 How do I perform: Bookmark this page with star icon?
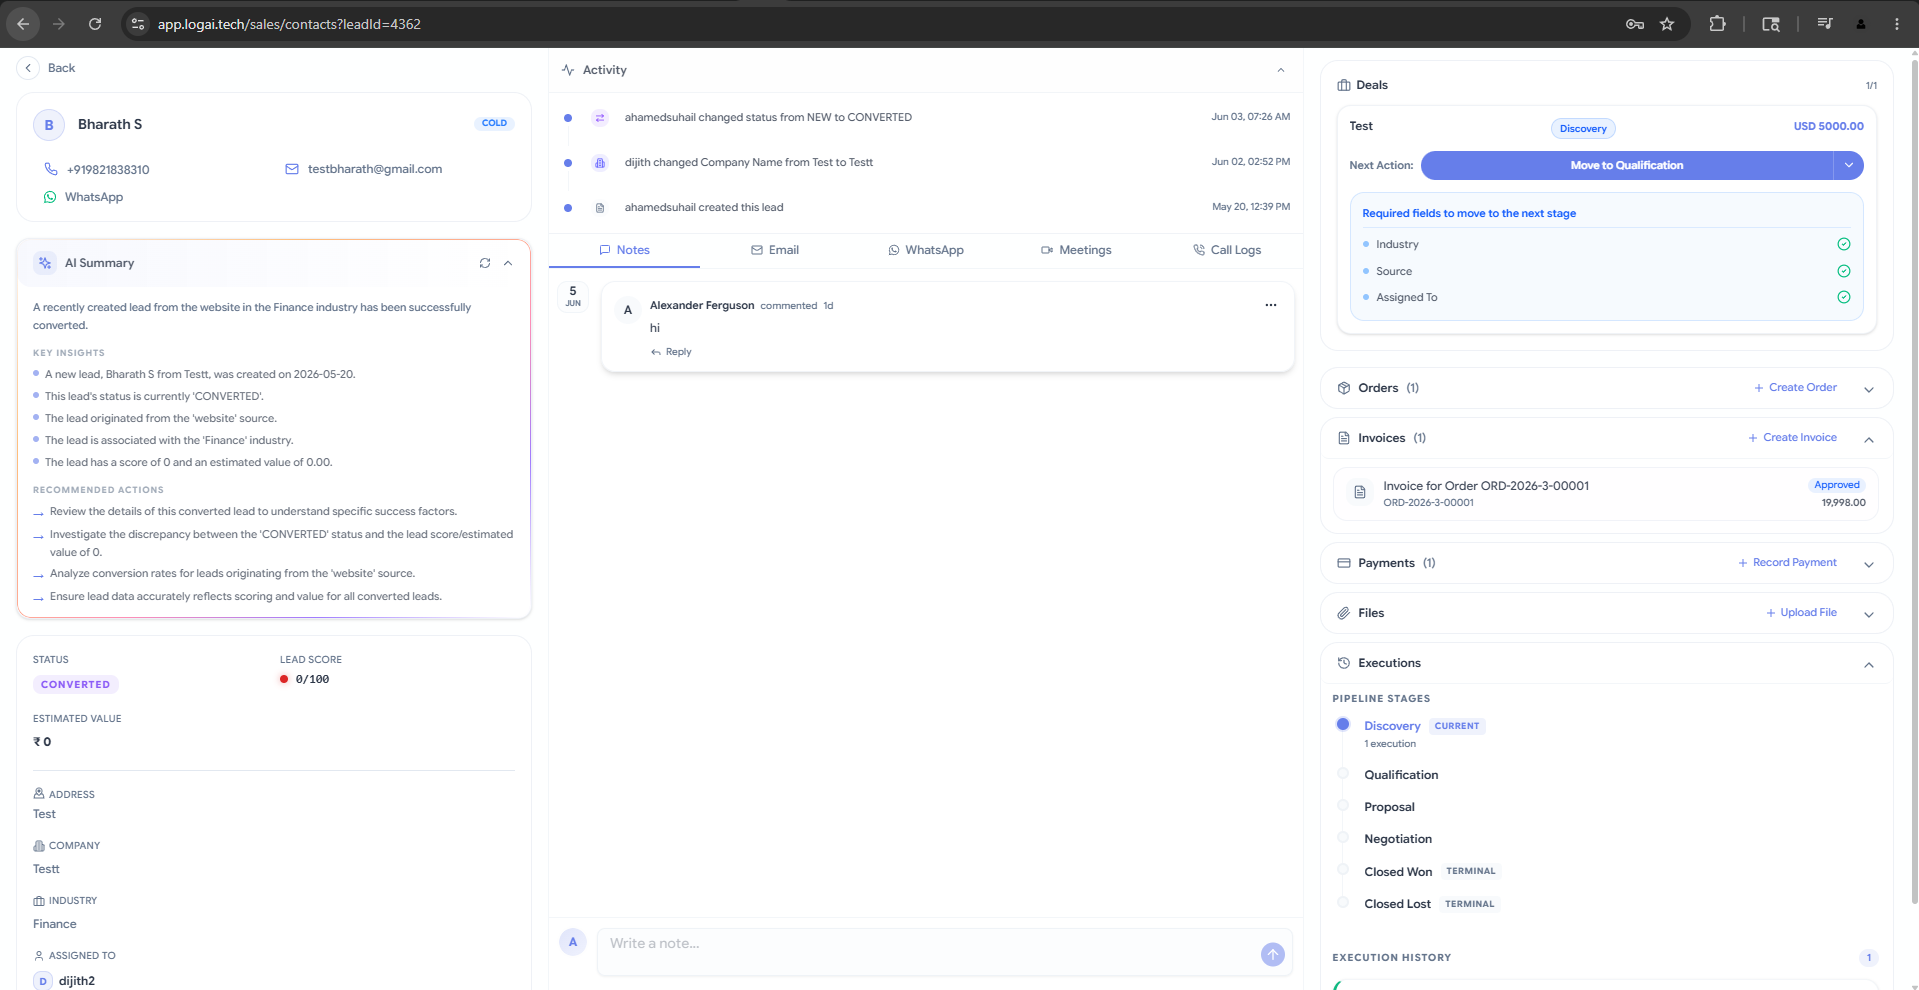1667,24
